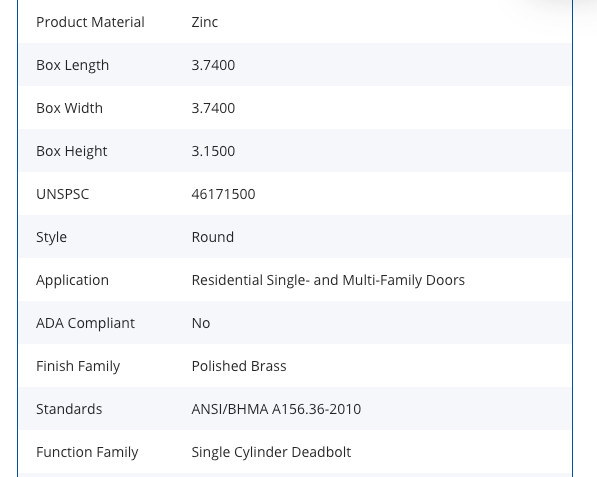The width and height of the screenshot is (597, 477).
Task: Select the Box Width value 3.7400
Action: tap(213, 108)
